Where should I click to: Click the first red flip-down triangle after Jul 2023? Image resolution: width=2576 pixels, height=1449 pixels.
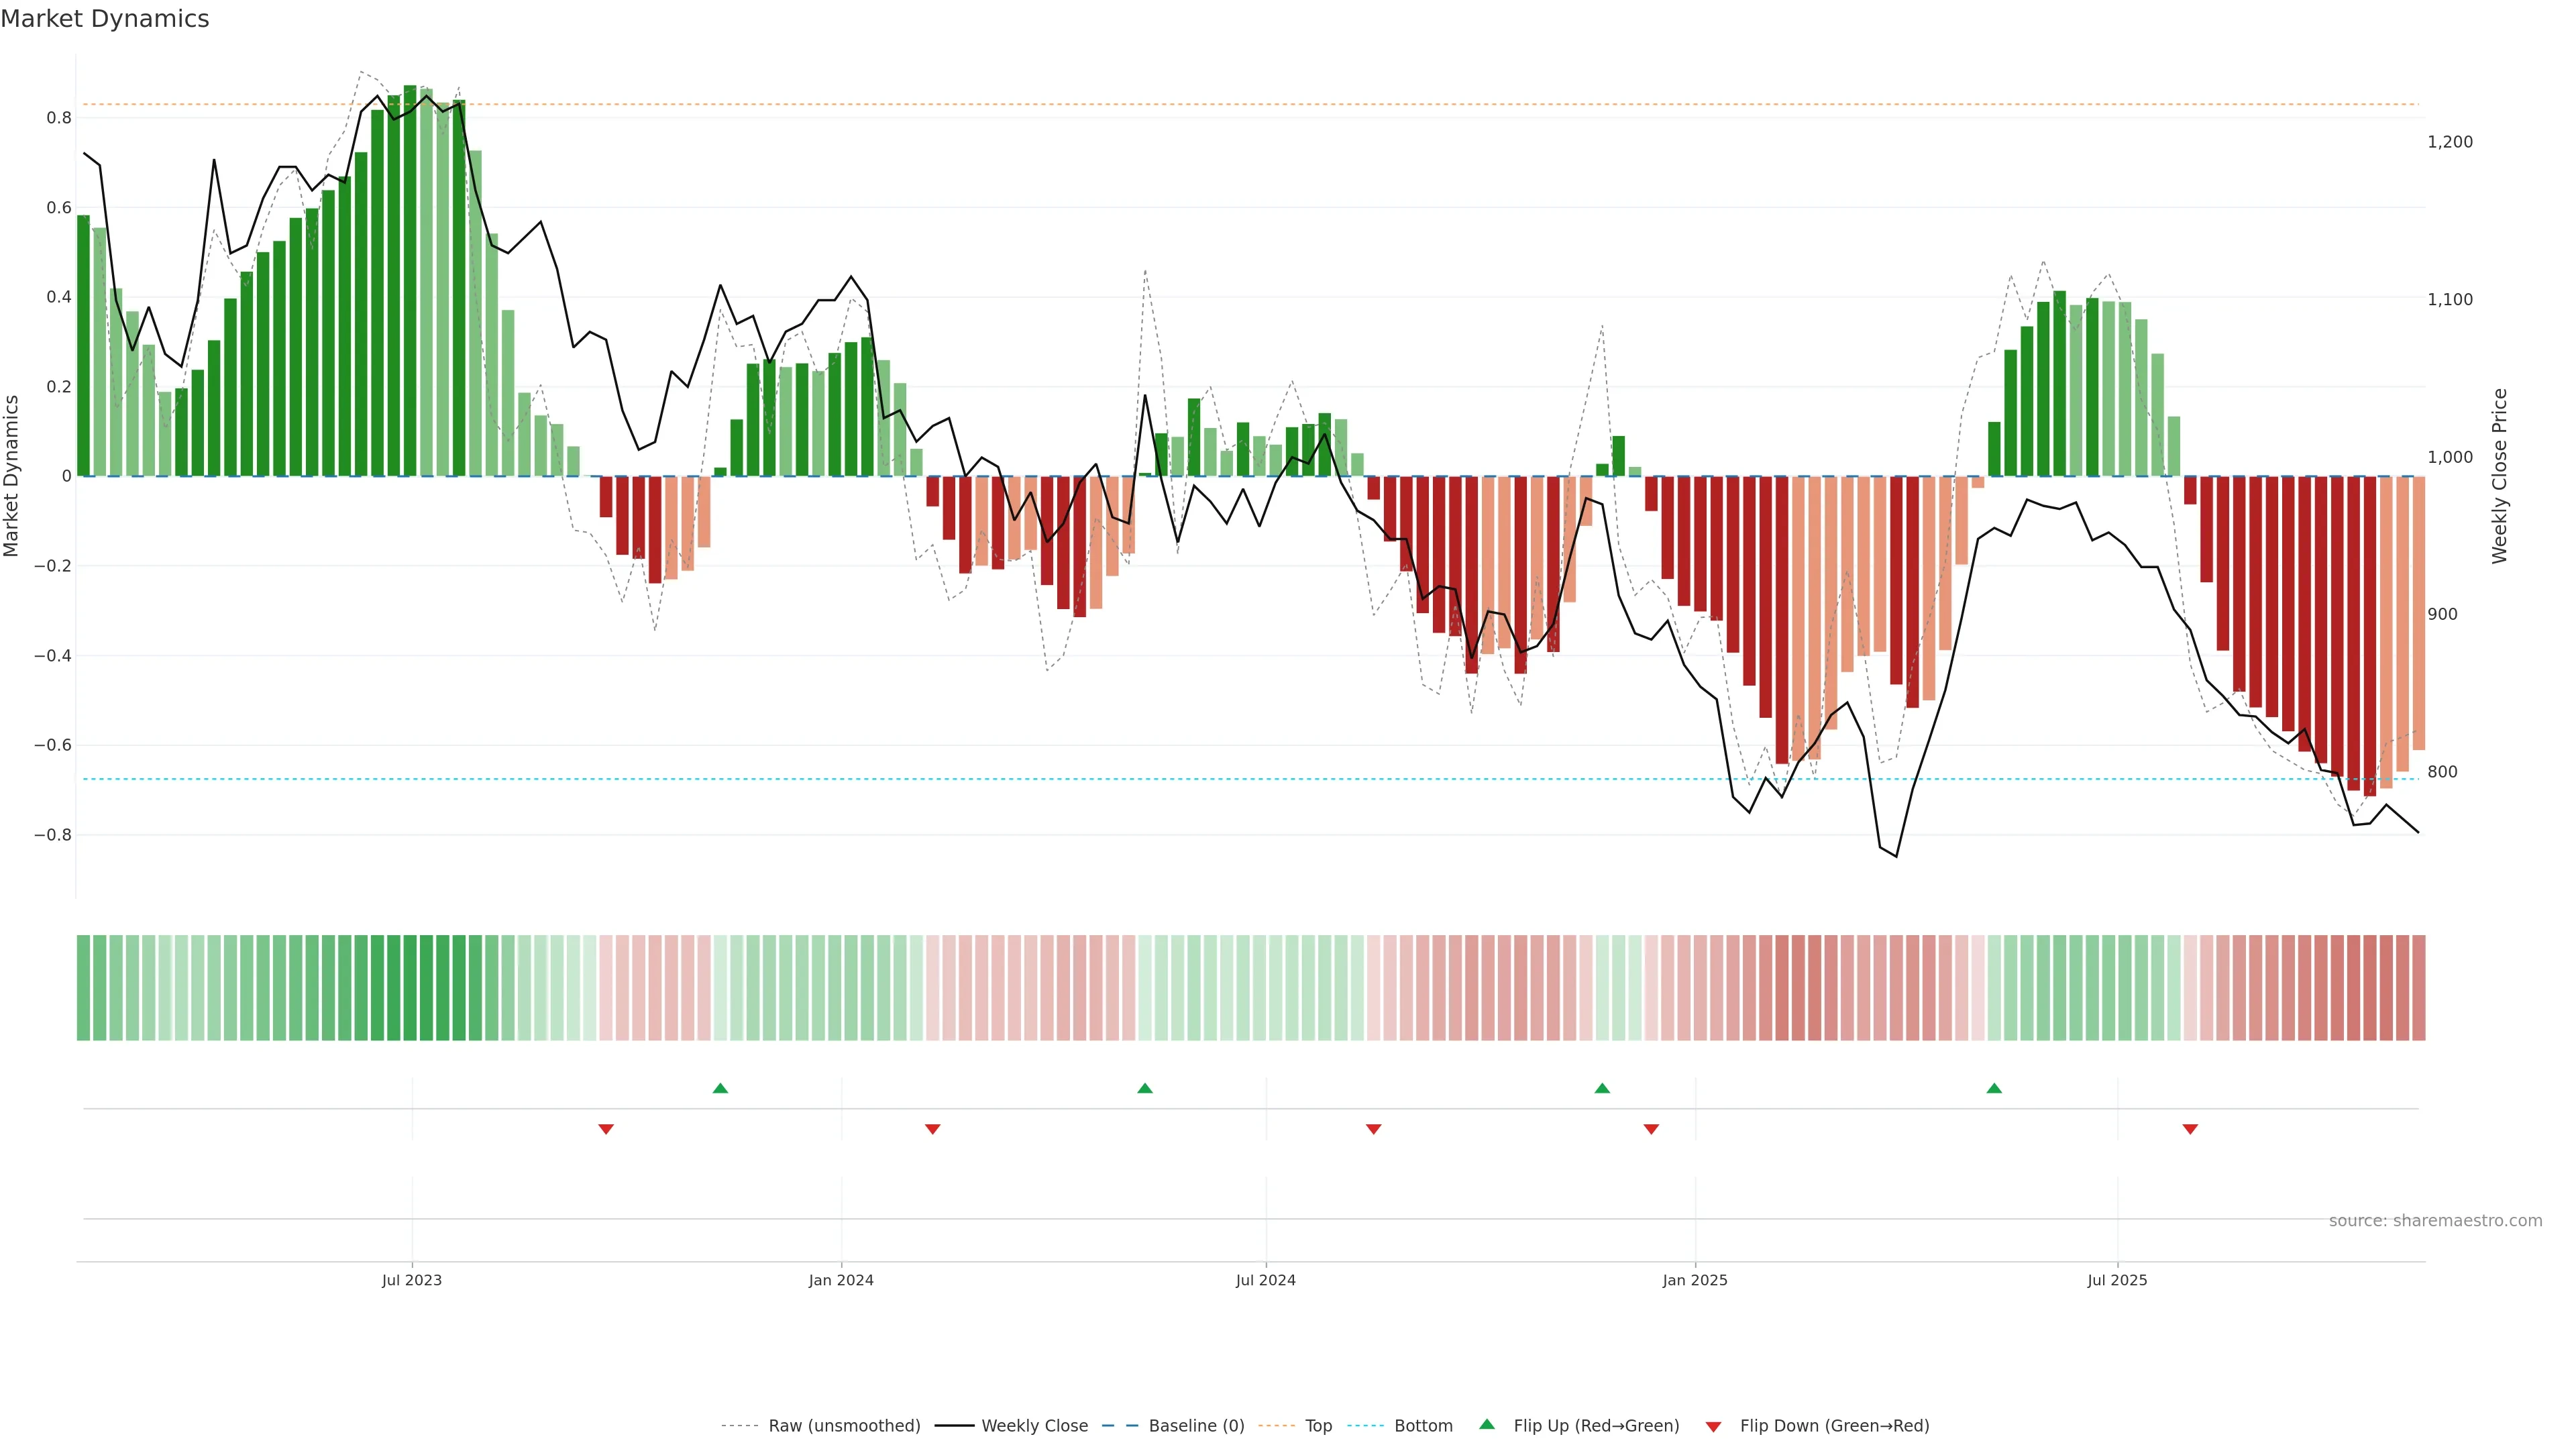click(606, 1129)
